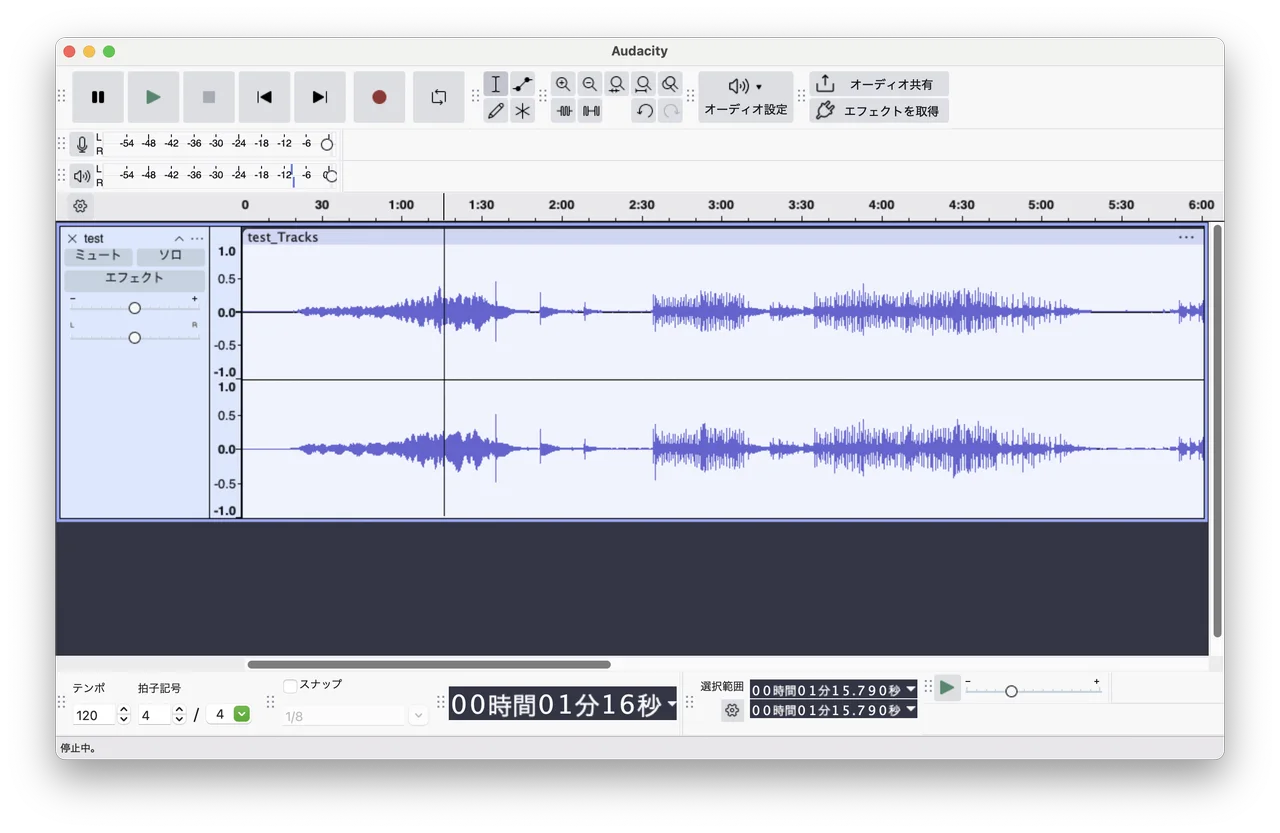Click the Zoom In magnifier
The width and height of the screenshot is (1280, 833).
[x=563, y=84]
